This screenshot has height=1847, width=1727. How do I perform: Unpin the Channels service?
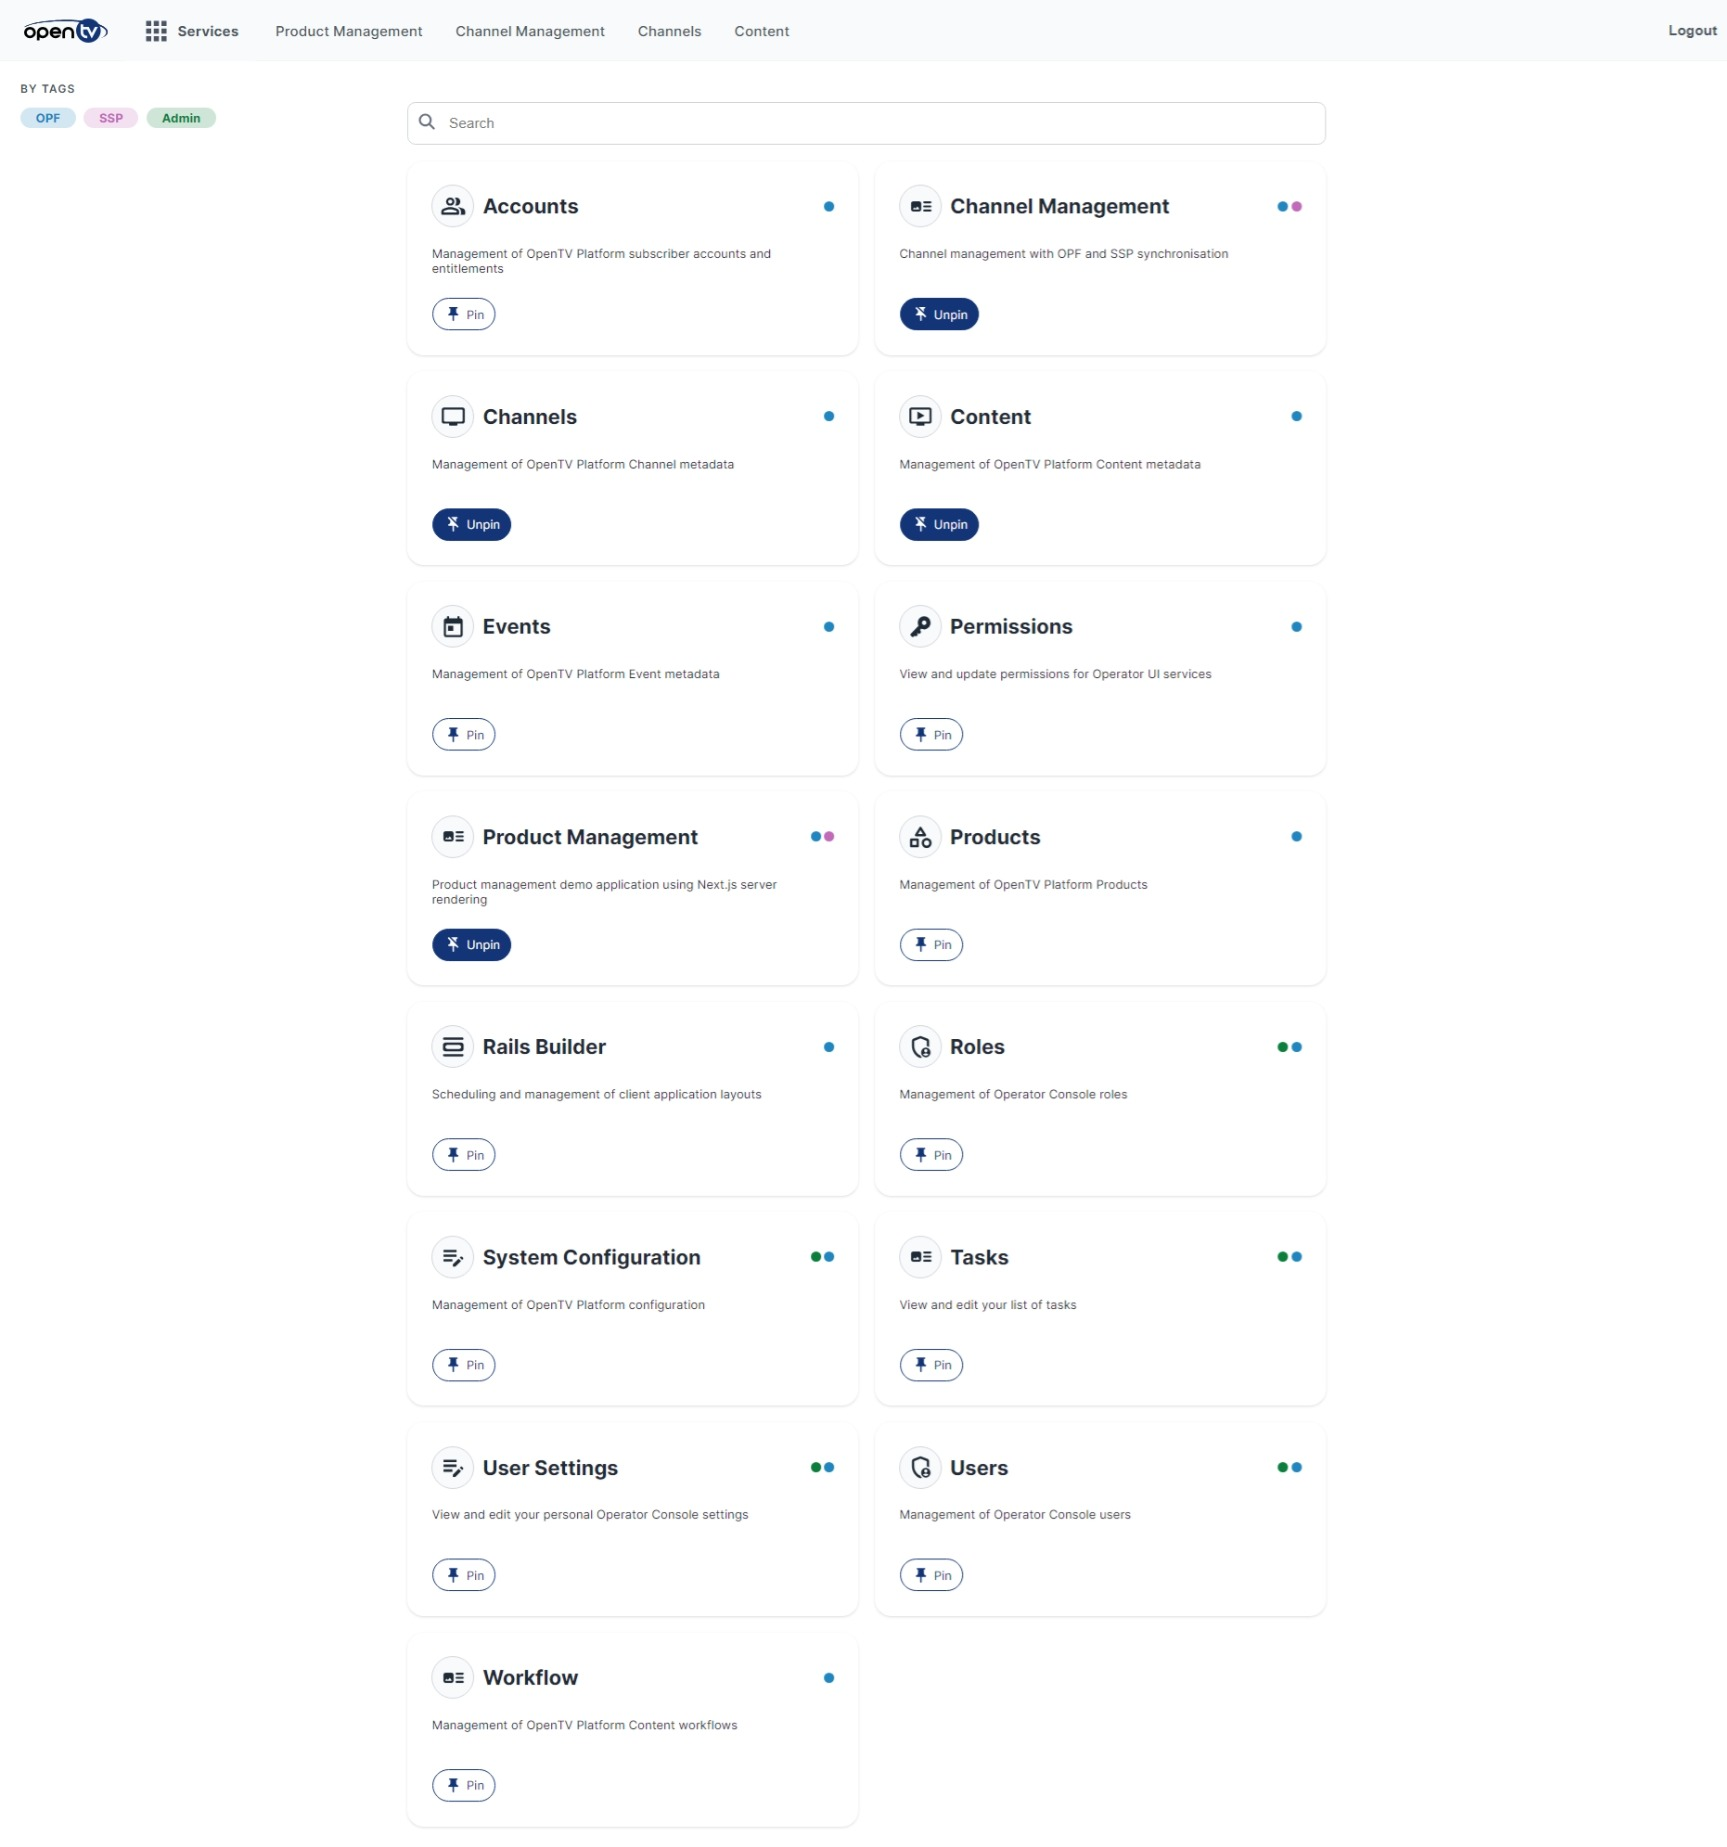pyautogui.click(x=471, y=524)
